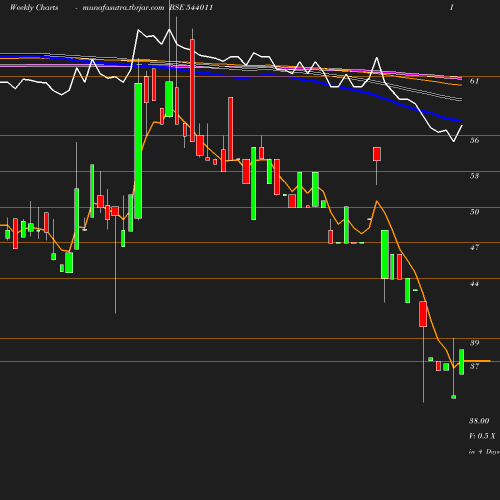Click the price label 44
Screen dimensions: 500x500
point(474,283)
